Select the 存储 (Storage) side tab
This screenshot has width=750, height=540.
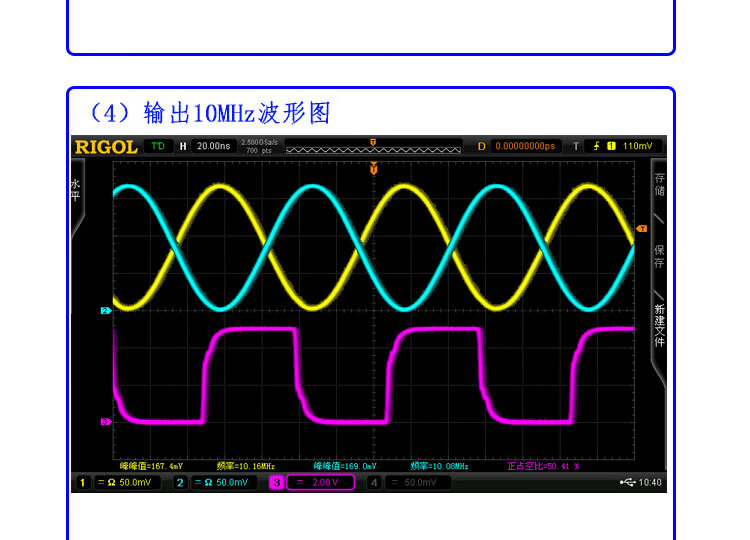tap(659, 184)
